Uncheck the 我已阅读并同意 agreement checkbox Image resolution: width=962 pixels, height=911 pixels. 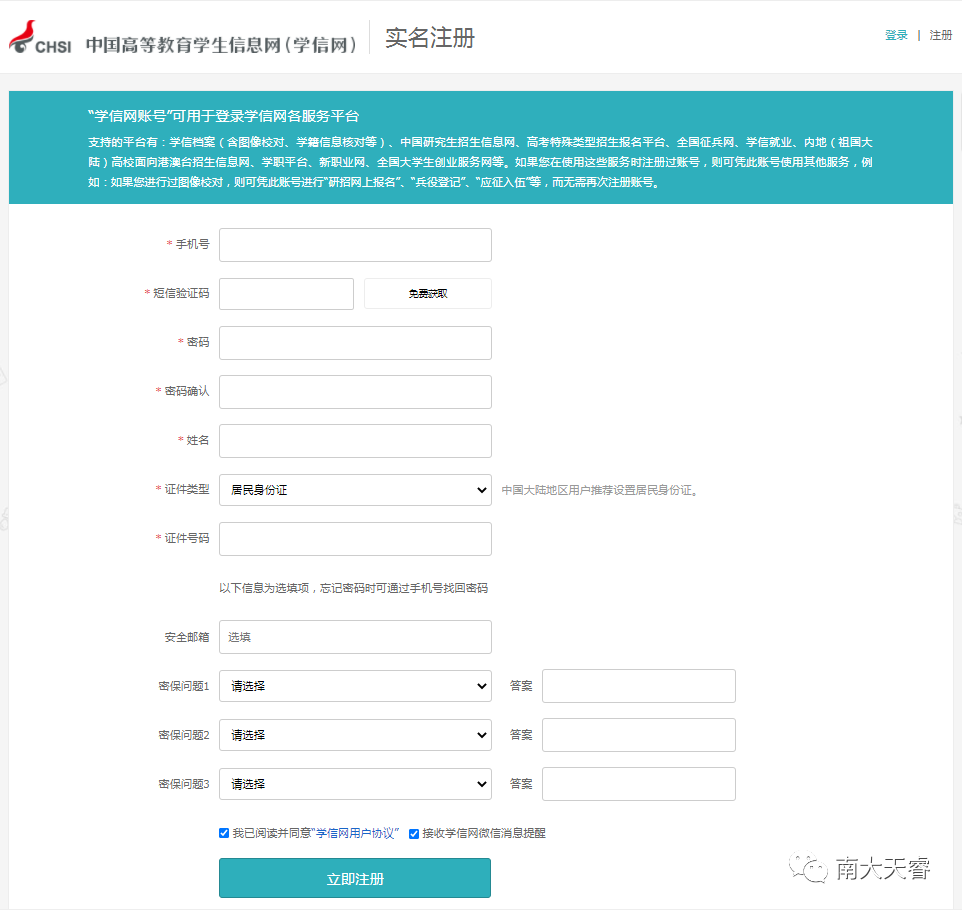pyautogui.click(x=224, y=833)
